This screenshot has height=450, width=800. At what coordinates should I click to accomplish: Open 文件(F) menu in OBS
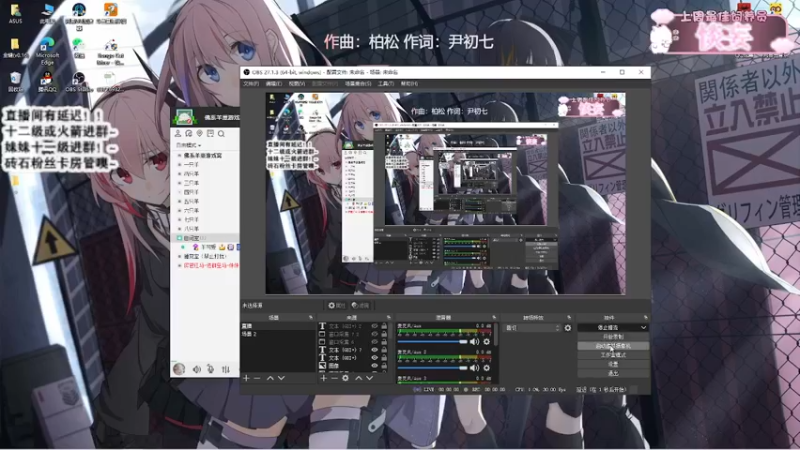(x=251, y=84)
